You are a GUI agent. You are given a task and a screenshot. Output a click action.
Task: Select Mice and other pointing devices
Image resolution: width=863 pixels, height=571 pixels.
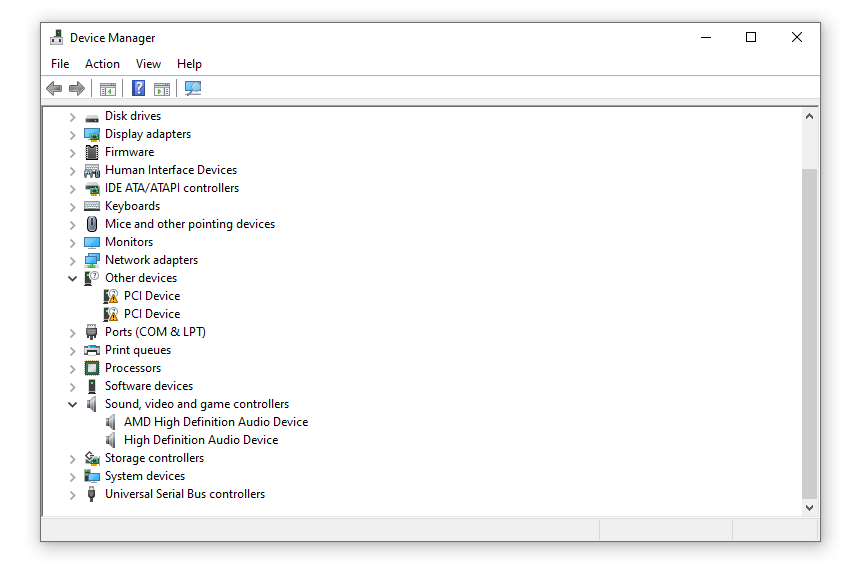click(x=190, y=224)
